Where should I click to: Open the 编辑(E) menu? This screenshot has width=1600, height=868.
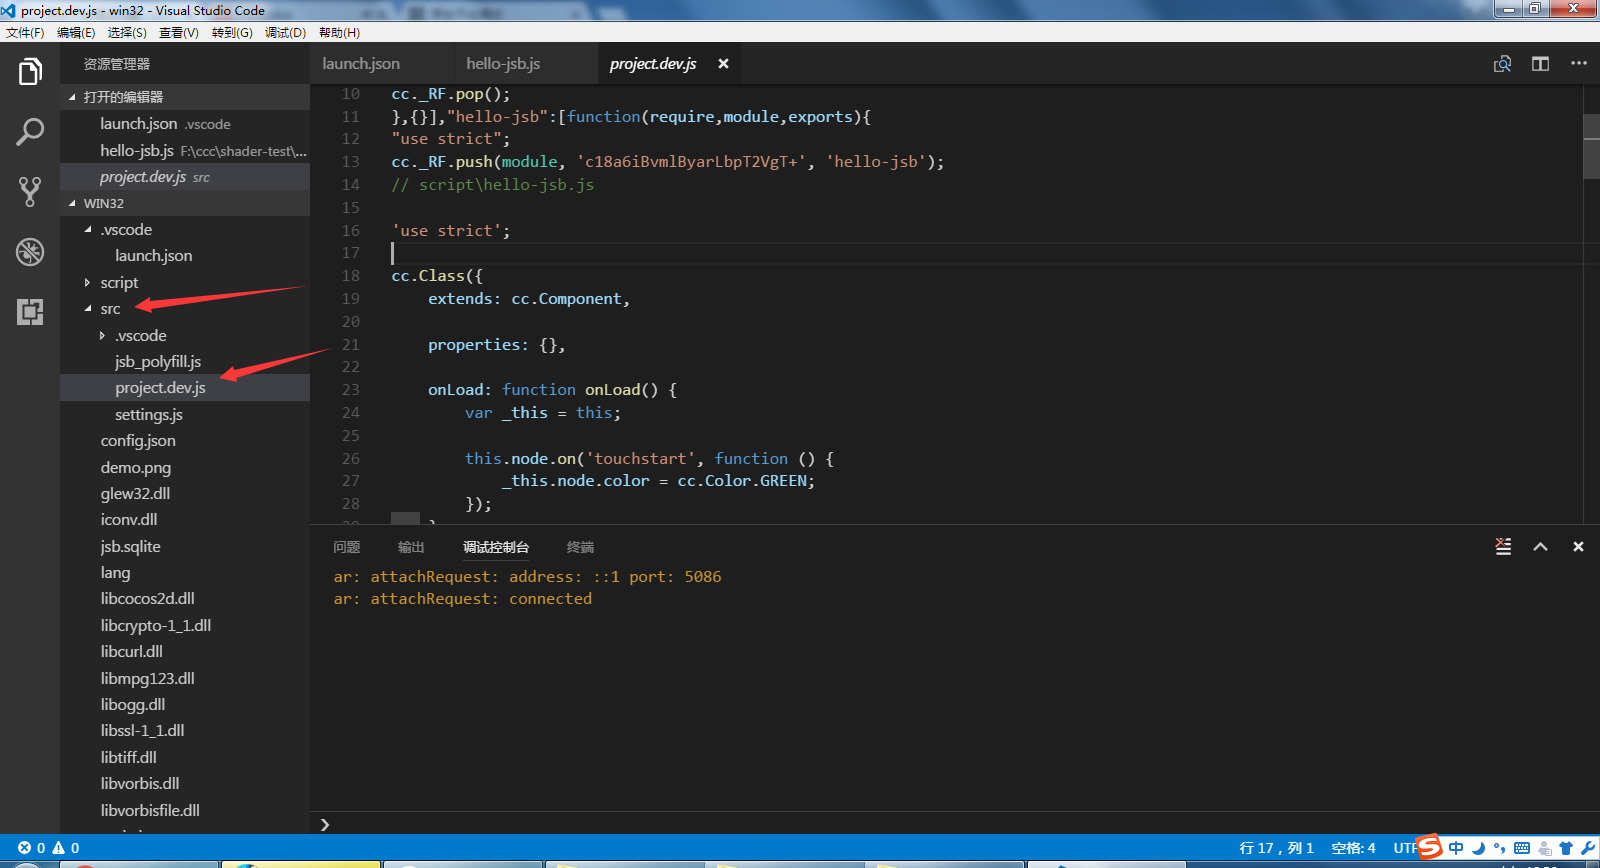point(76,33)
